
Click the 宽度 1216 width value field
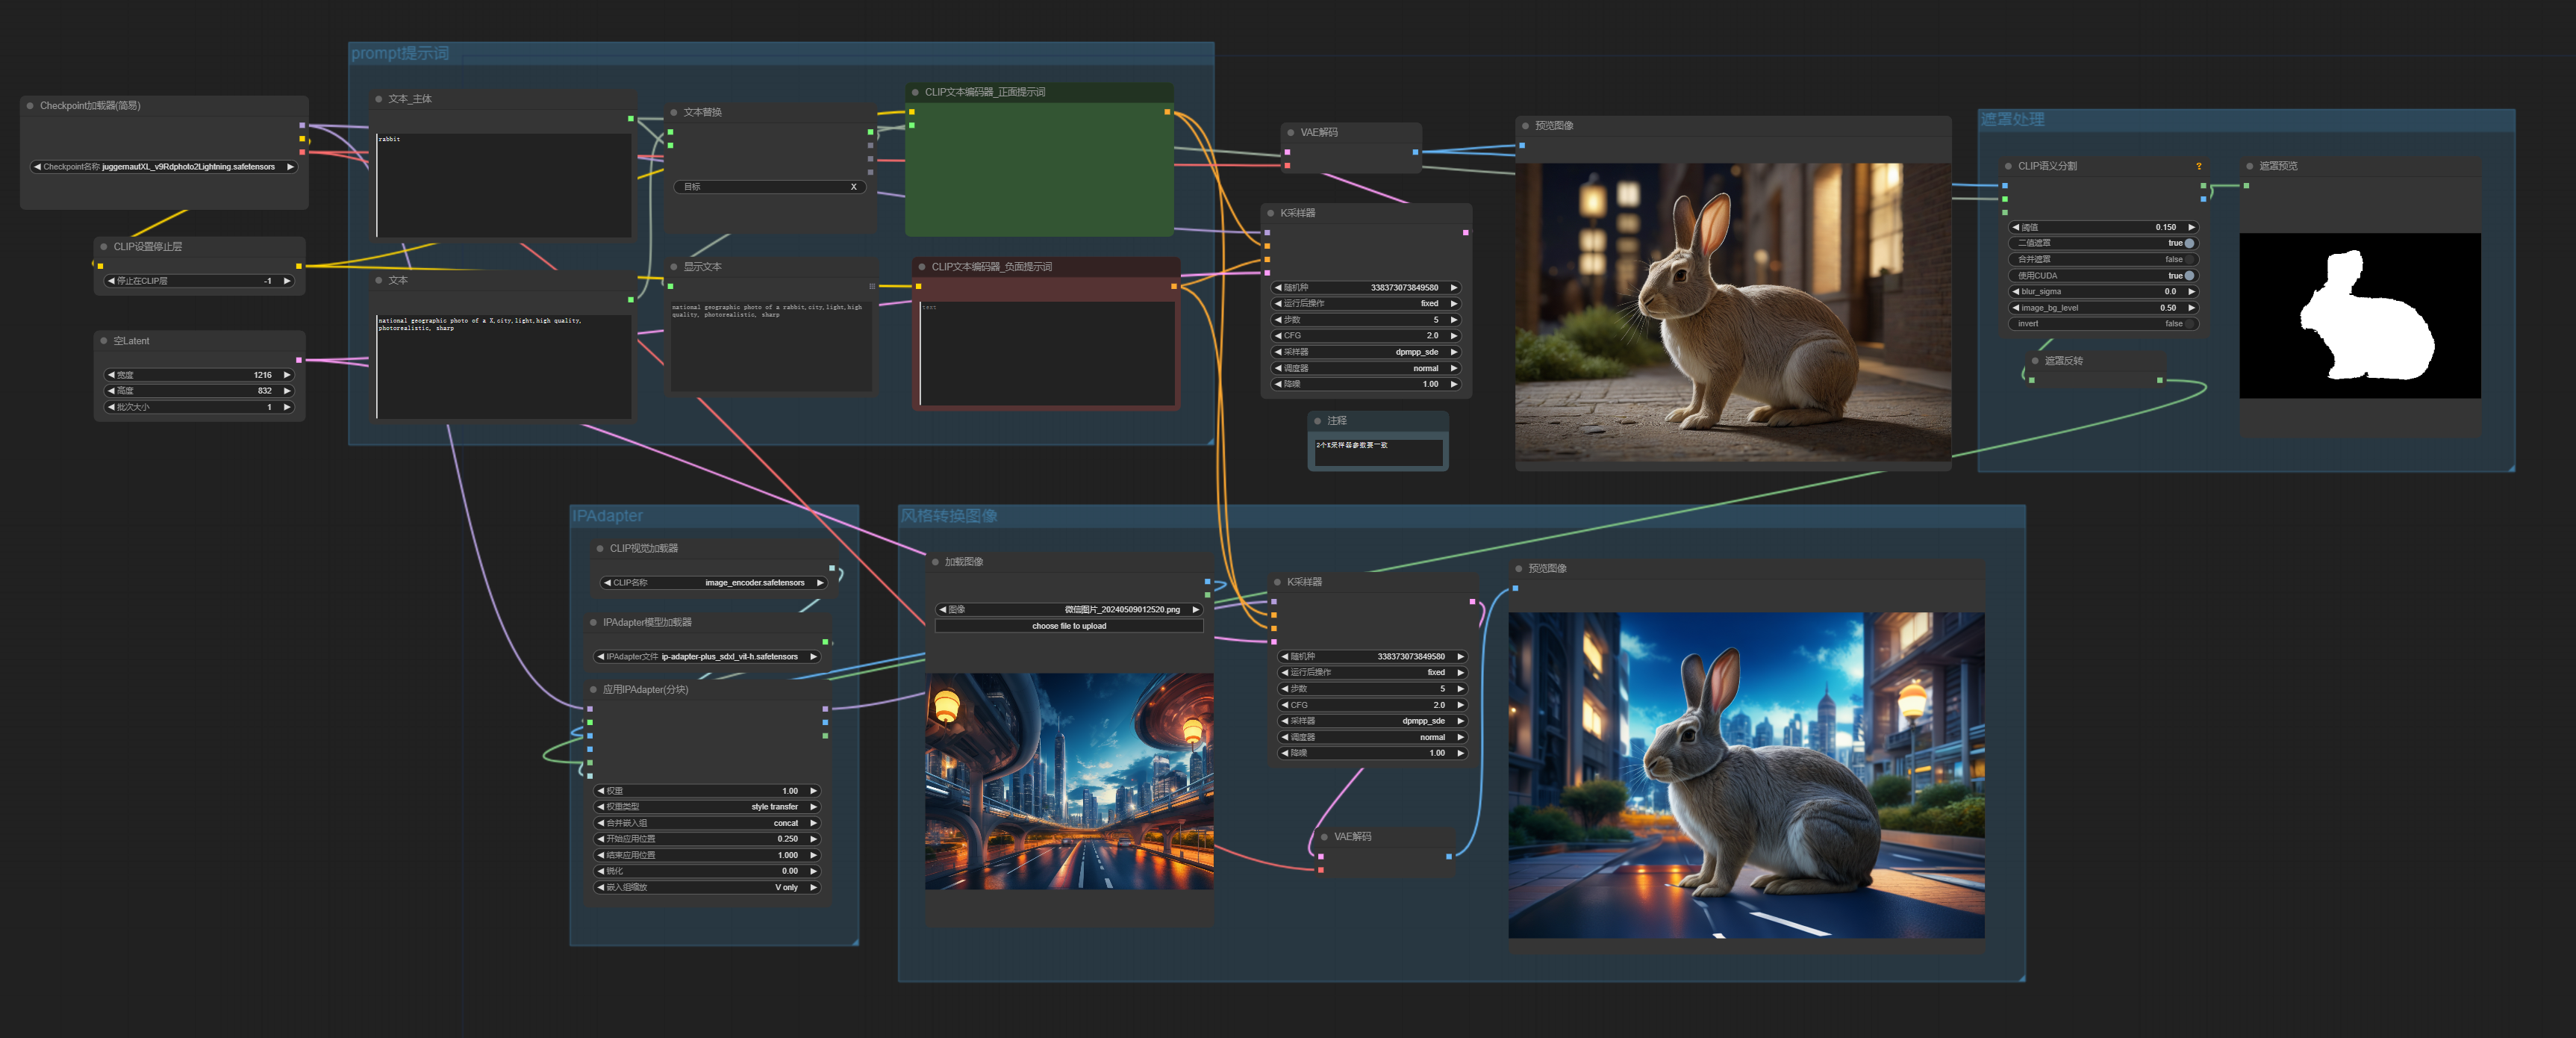[x=199, y=375]
